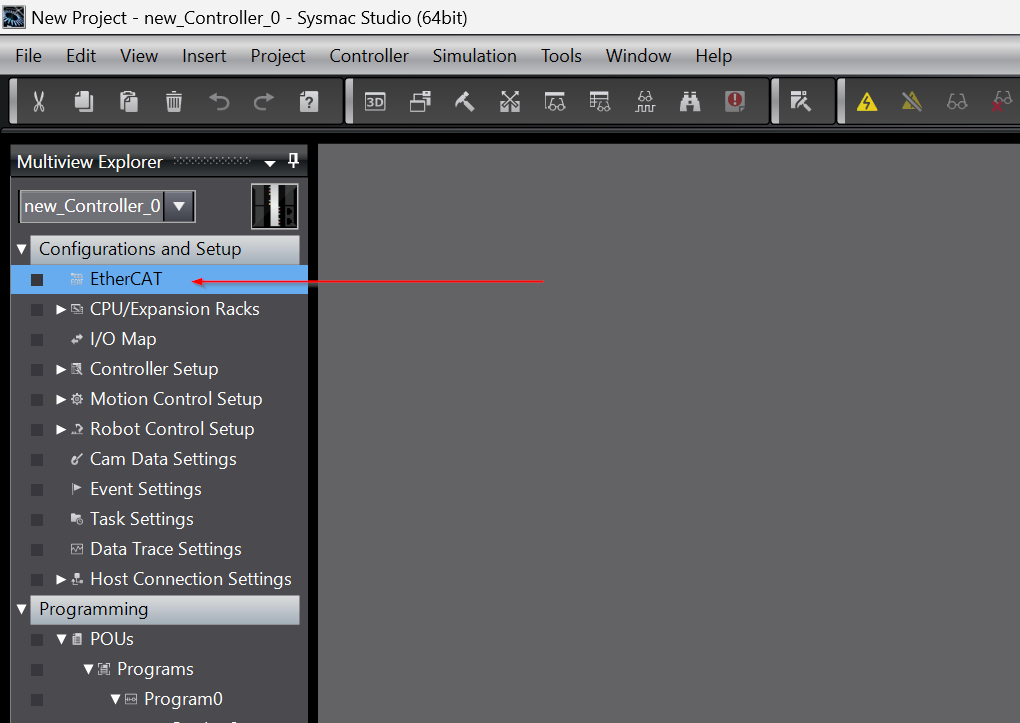Expand the Robot Control Setup node

60,429
